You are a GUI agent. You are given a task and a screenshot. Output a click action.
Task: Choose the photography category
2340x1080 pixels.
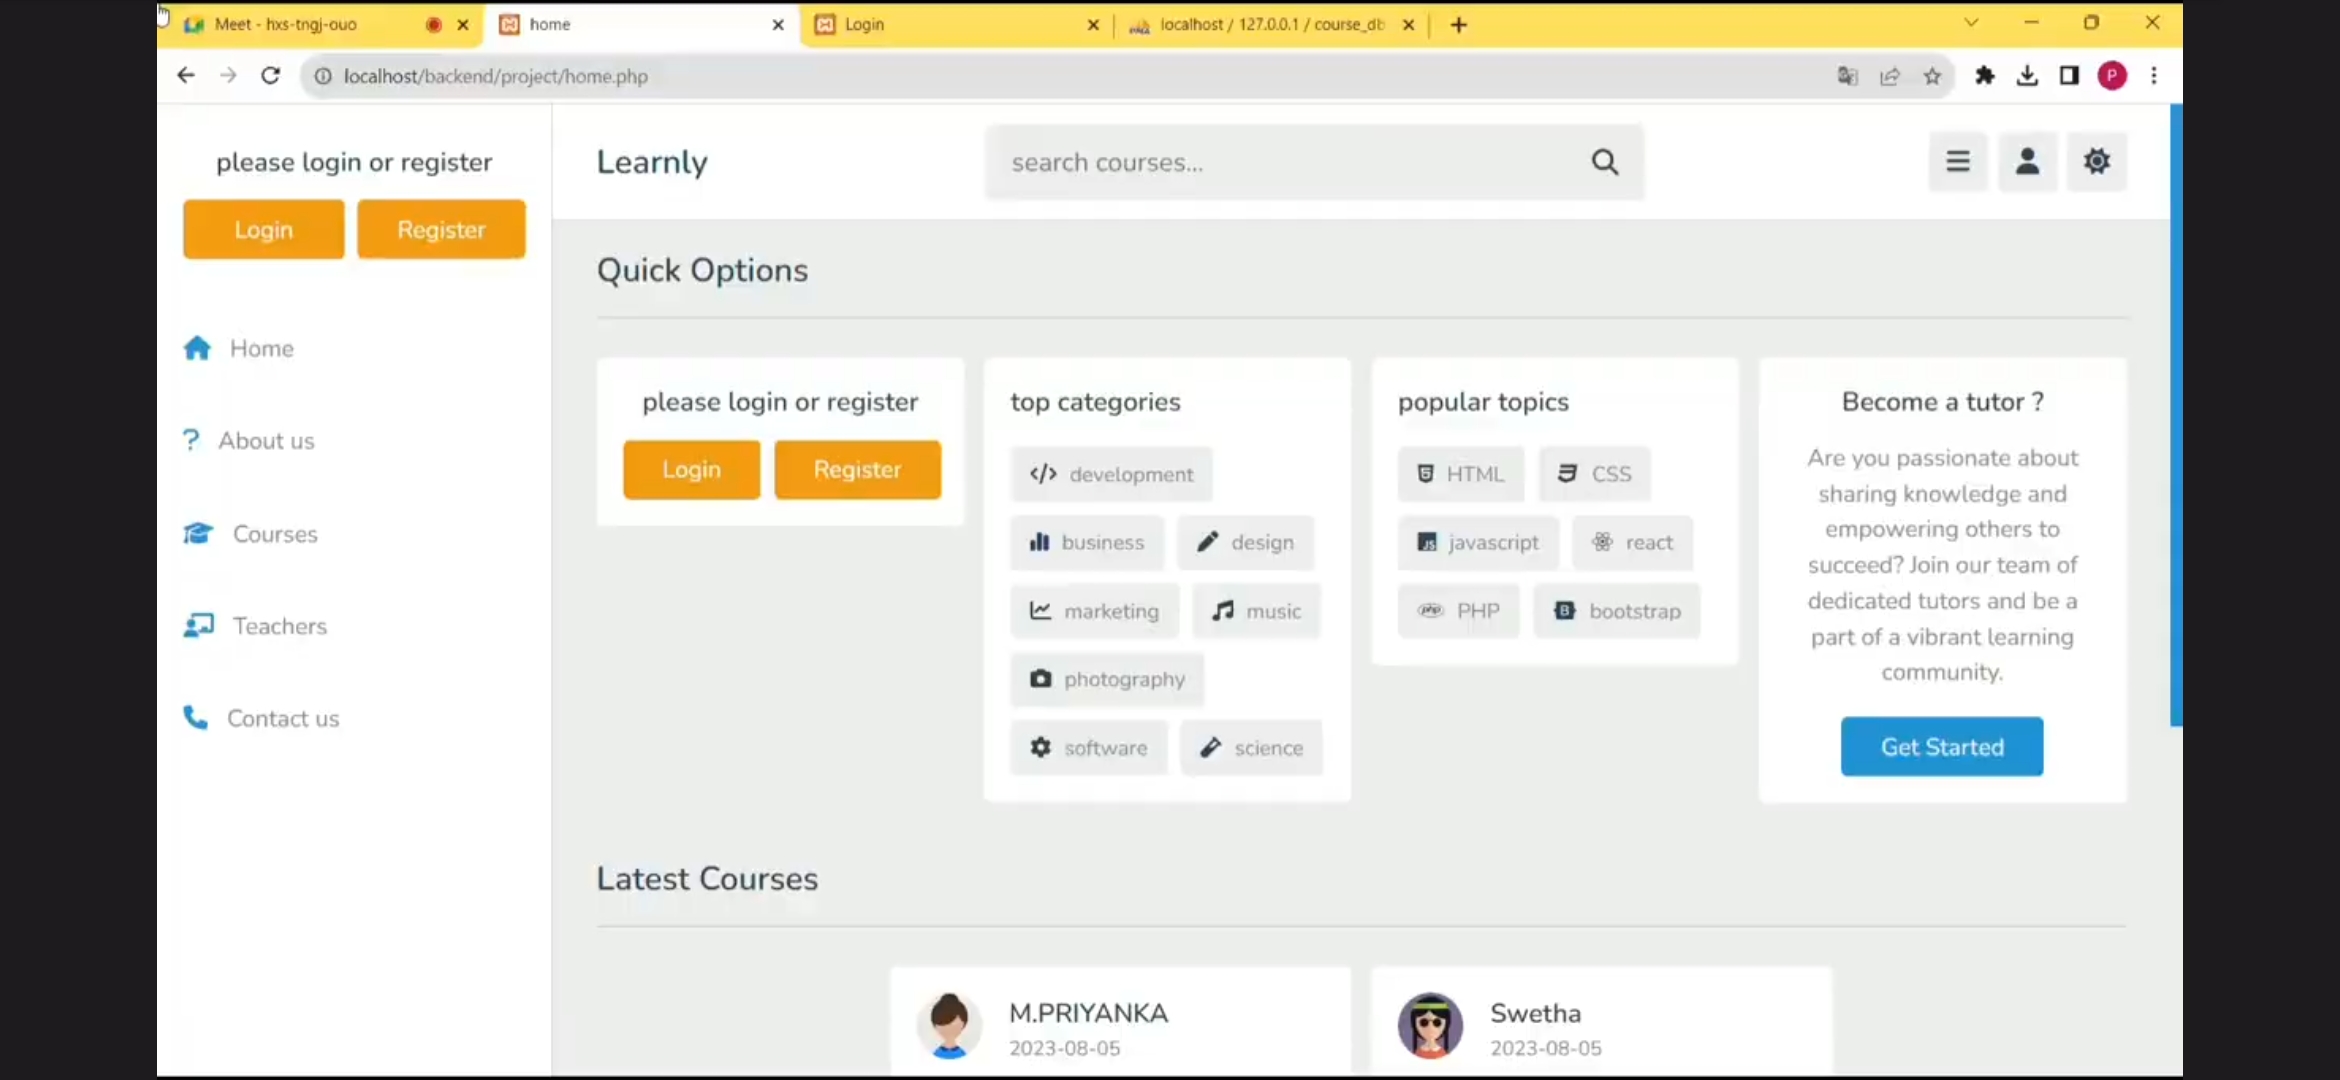(x=1107, y=679)
